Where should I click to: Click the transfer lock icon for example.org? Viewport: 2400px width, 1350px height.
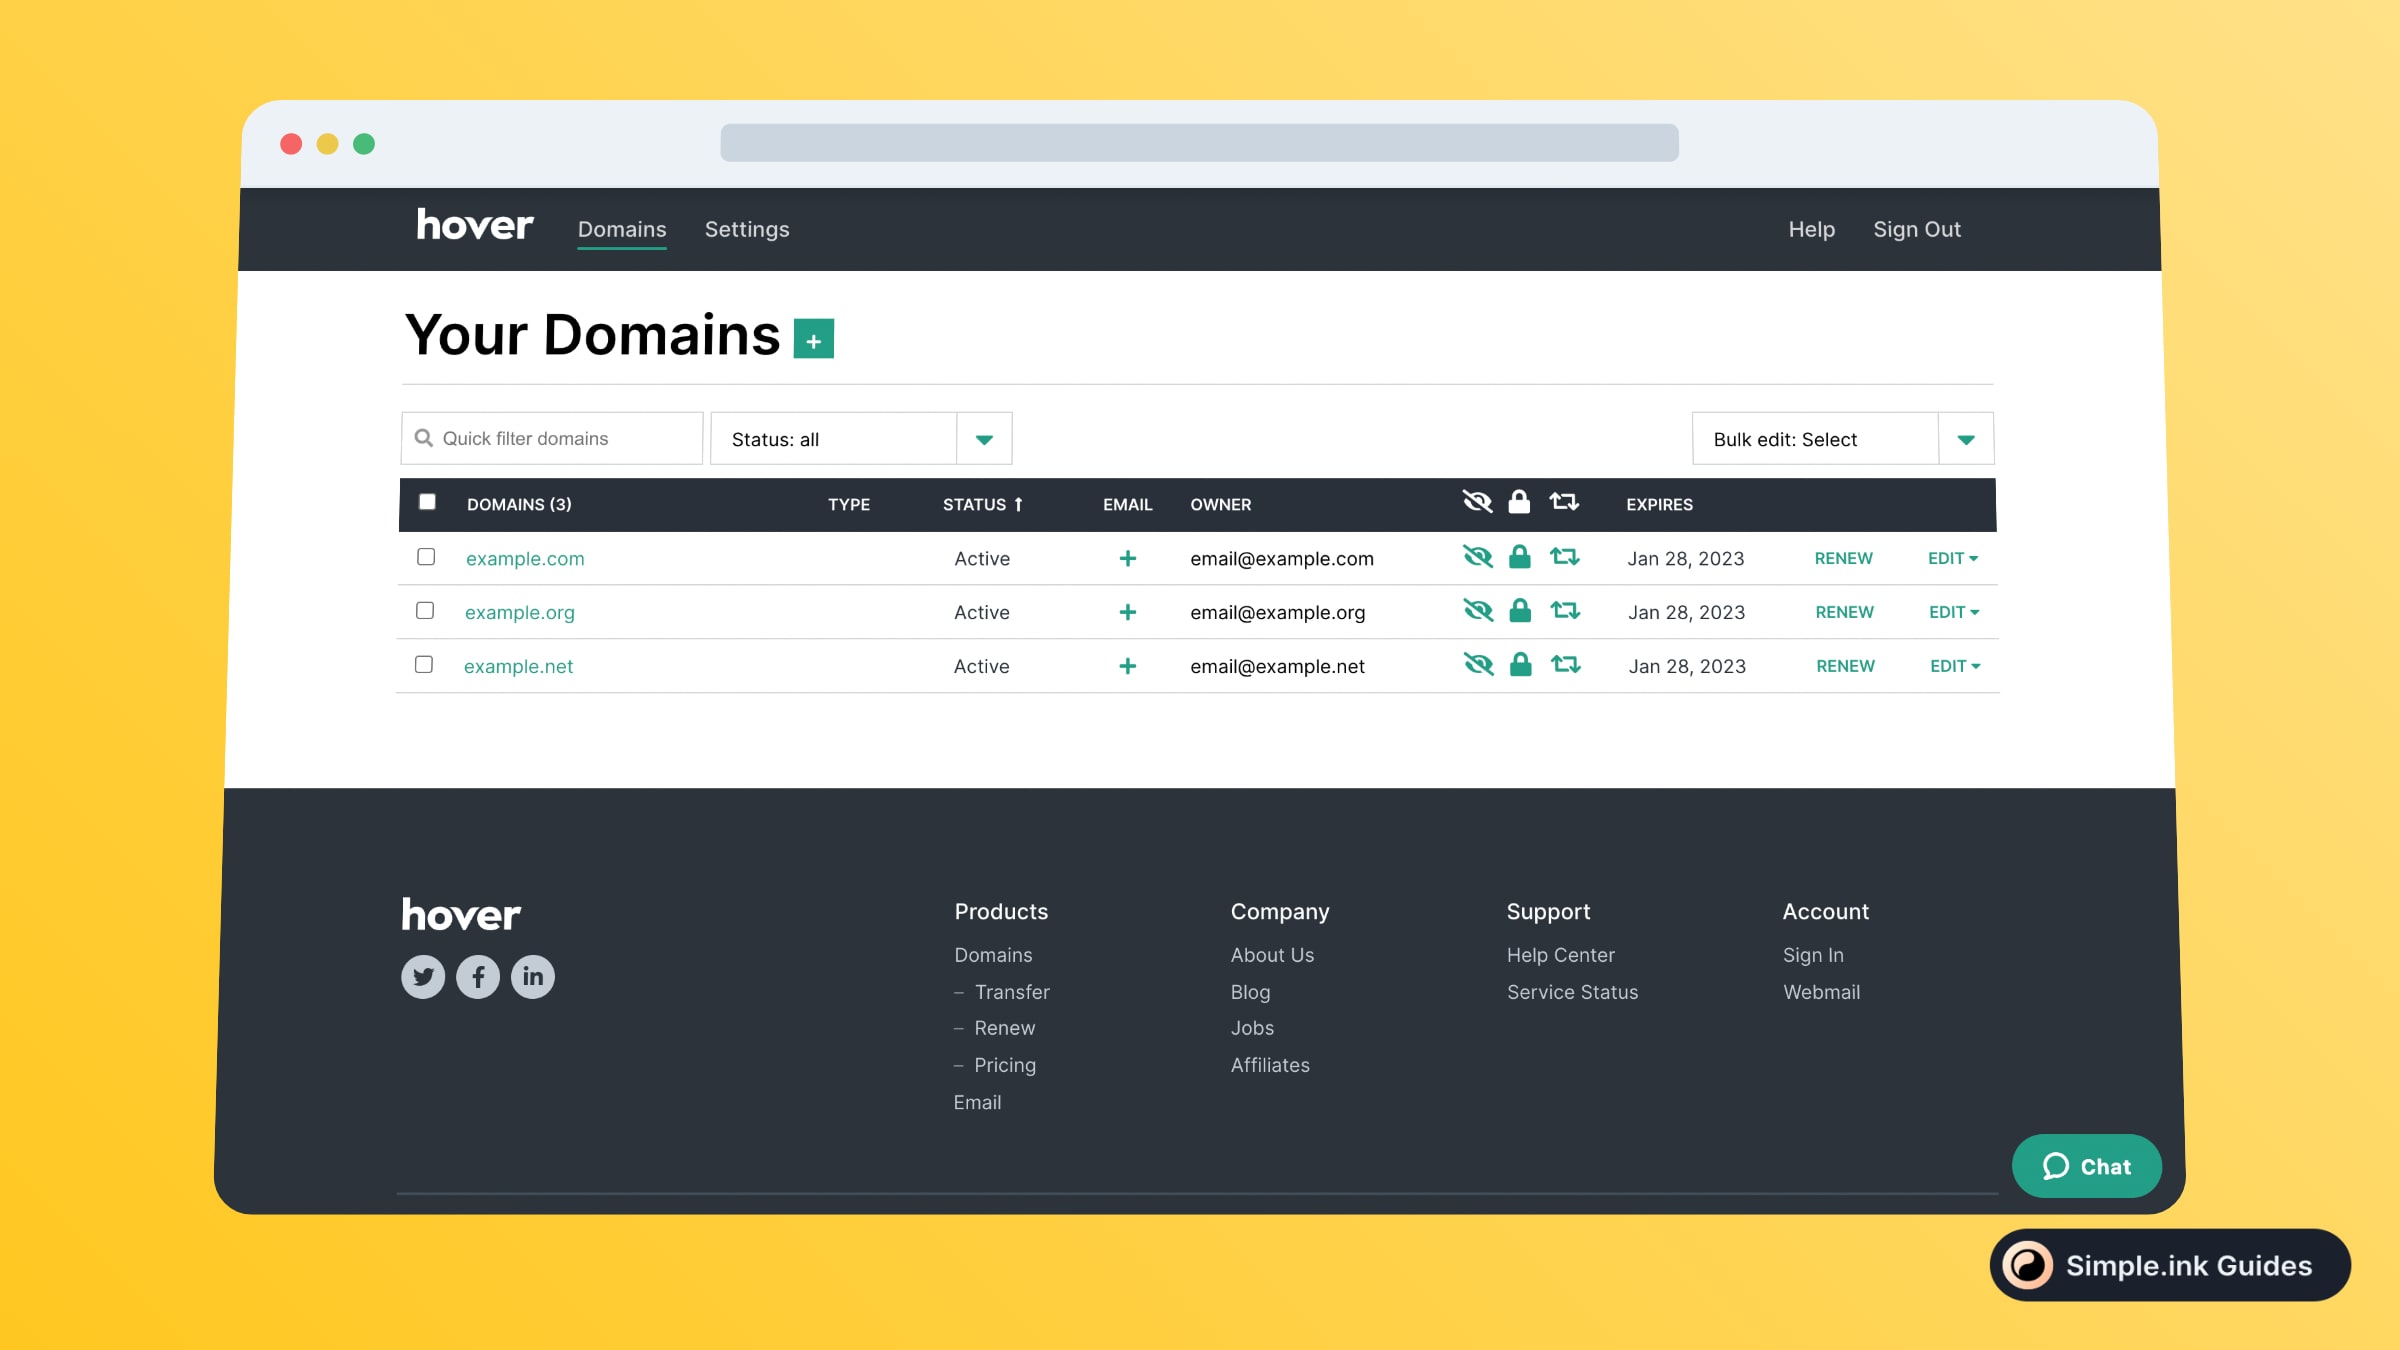[1520, 611]
